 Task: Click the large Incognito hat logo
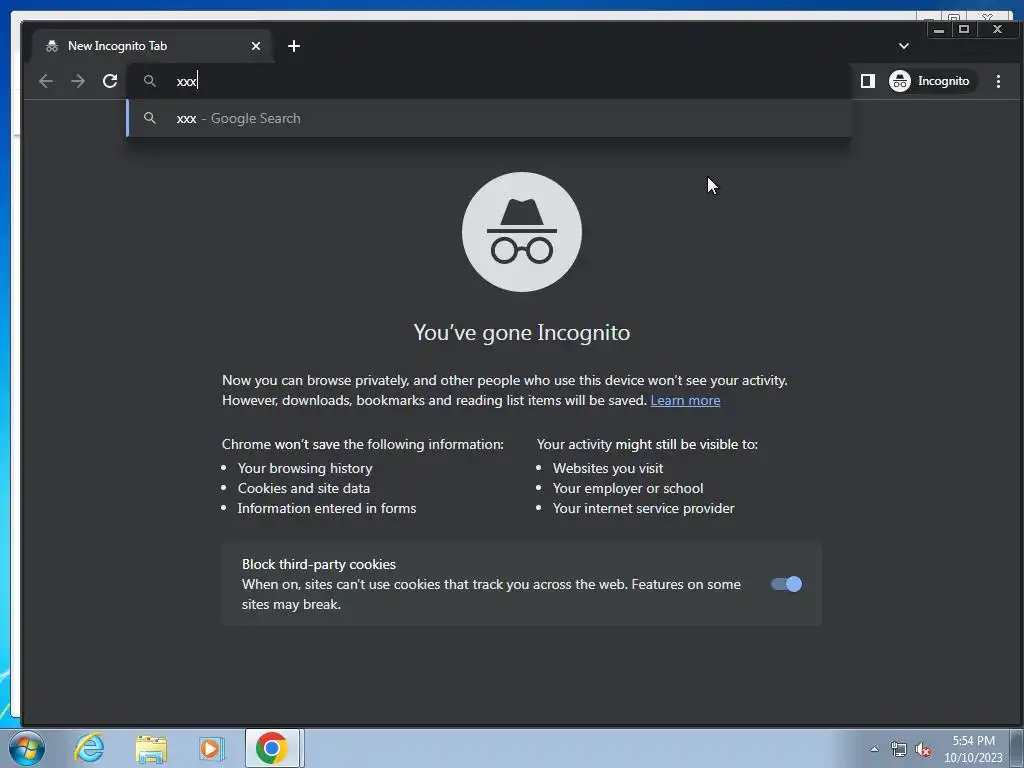522,232
